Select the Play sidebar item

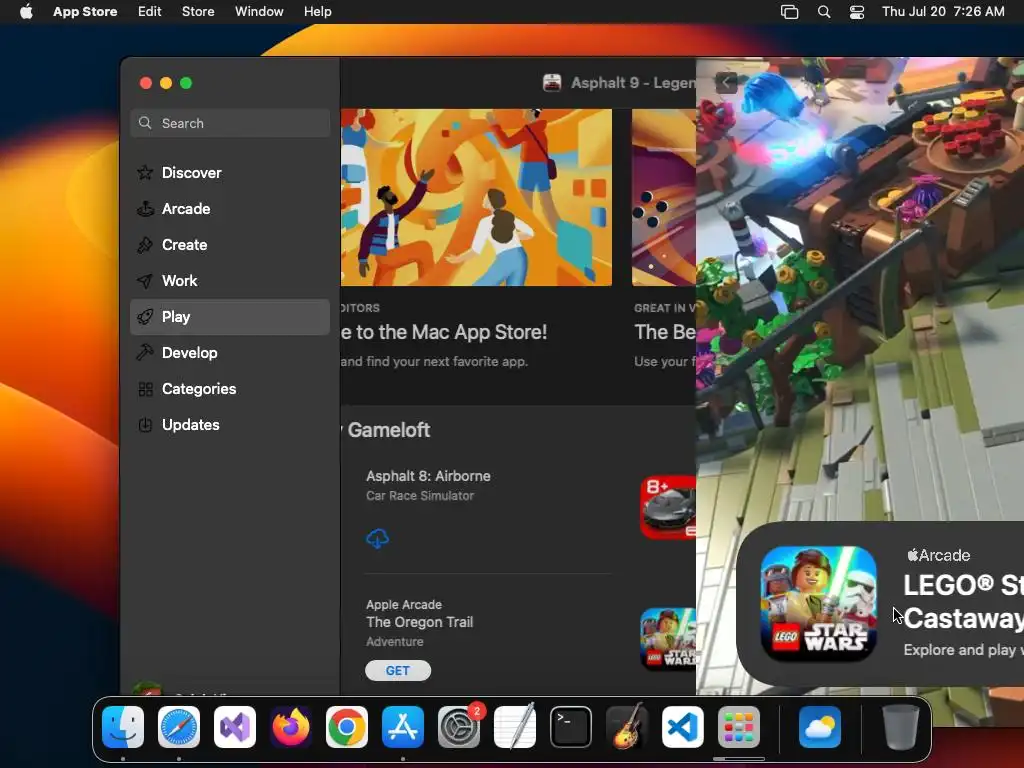click(230, 317)
